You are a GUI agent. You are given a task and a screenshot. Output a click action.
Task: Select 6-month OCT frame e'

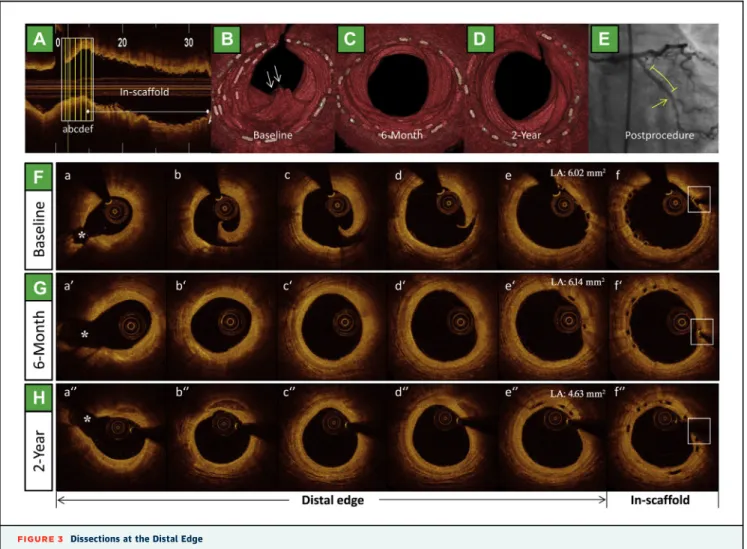click(x=553, y=326)
